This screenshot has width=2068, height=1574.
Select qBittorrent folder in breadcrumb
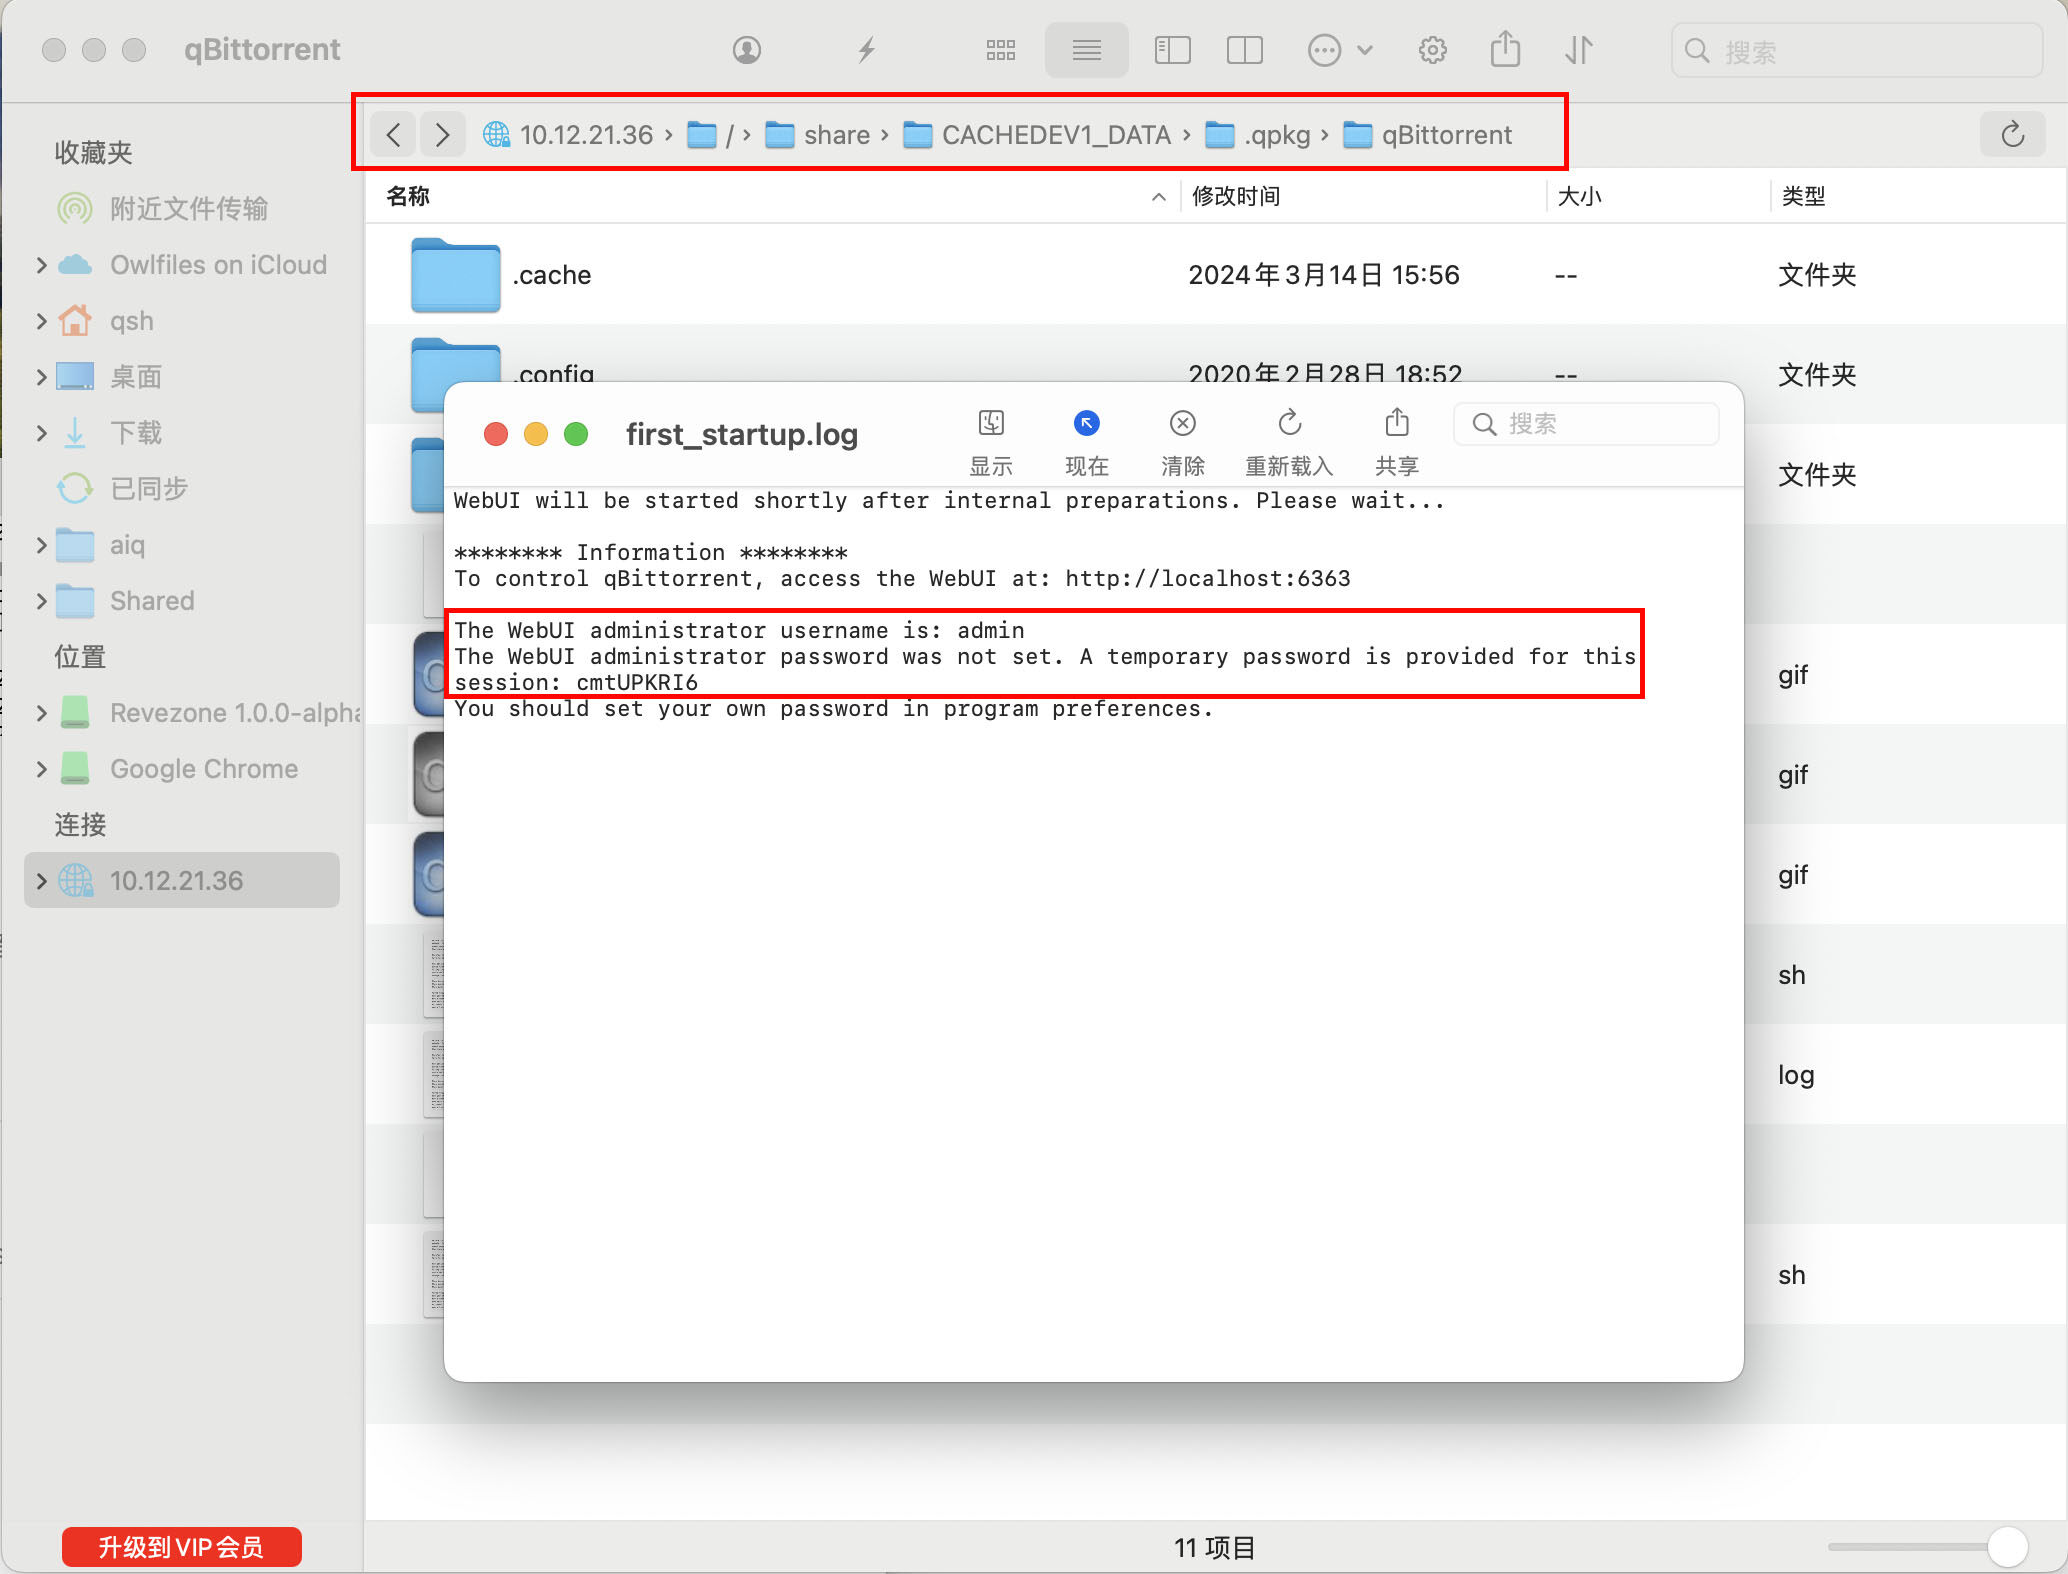1427,135
